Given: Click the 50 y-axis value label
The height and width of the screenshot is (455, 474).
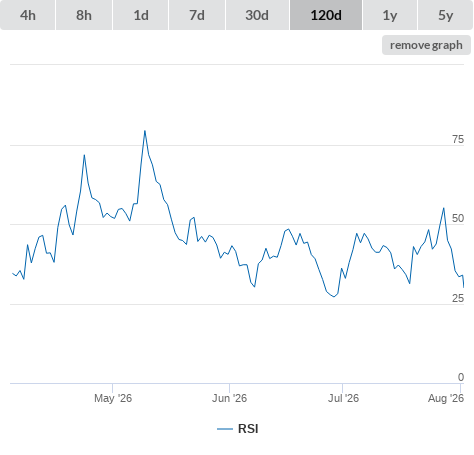Looking at the screenshot, I should (x=458, y=218).
